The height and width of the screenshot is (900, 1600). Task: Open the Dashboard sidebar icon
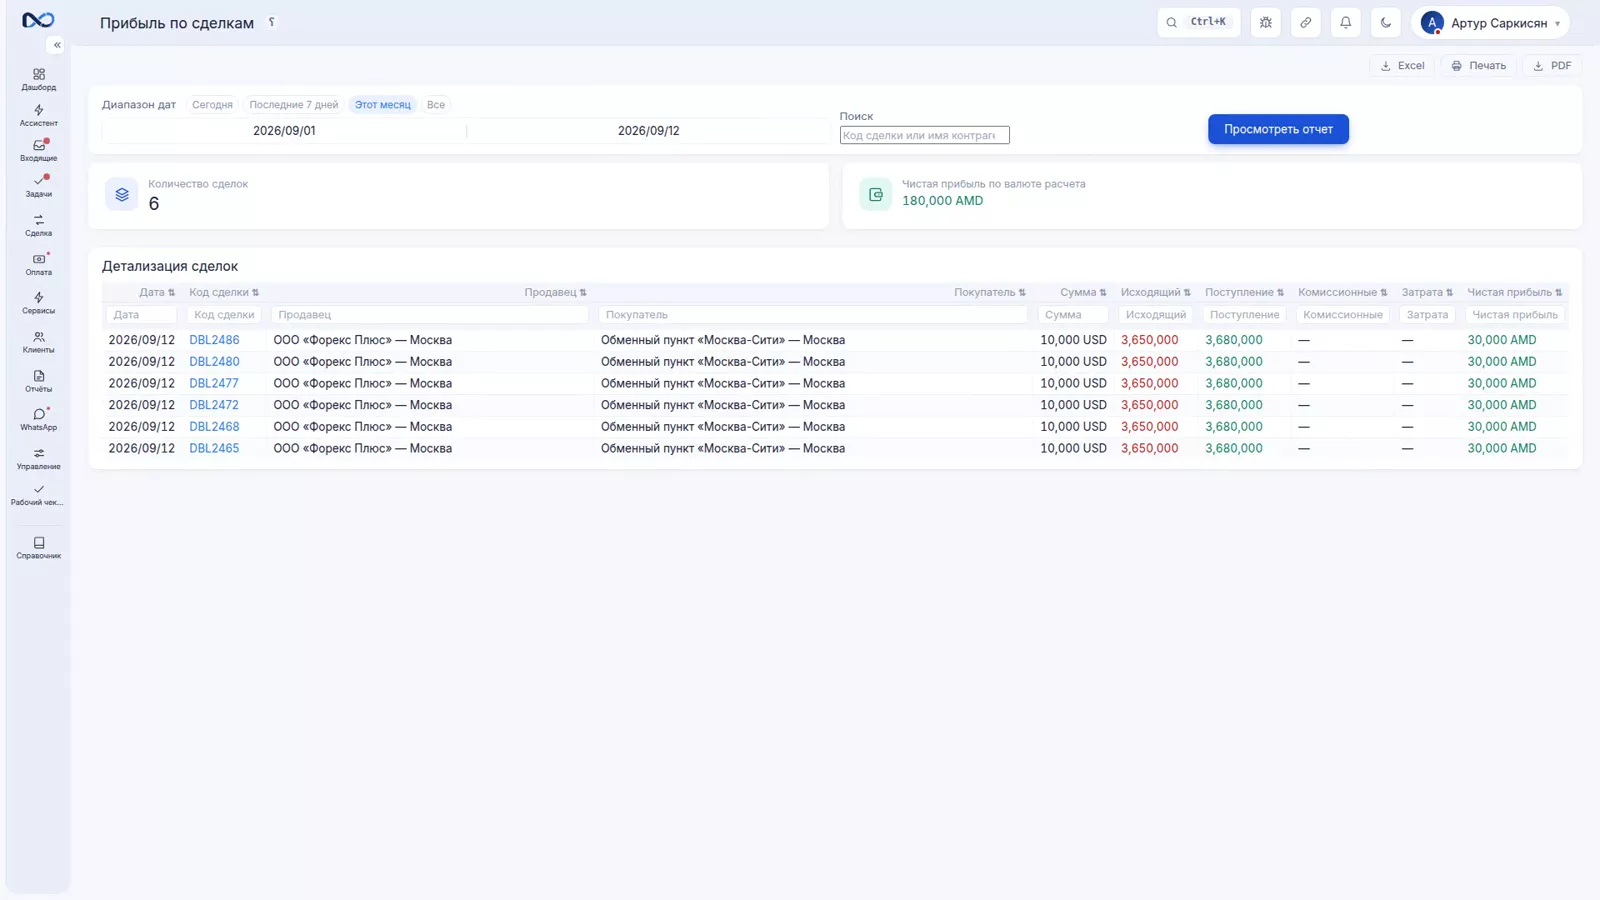(39, 79)
